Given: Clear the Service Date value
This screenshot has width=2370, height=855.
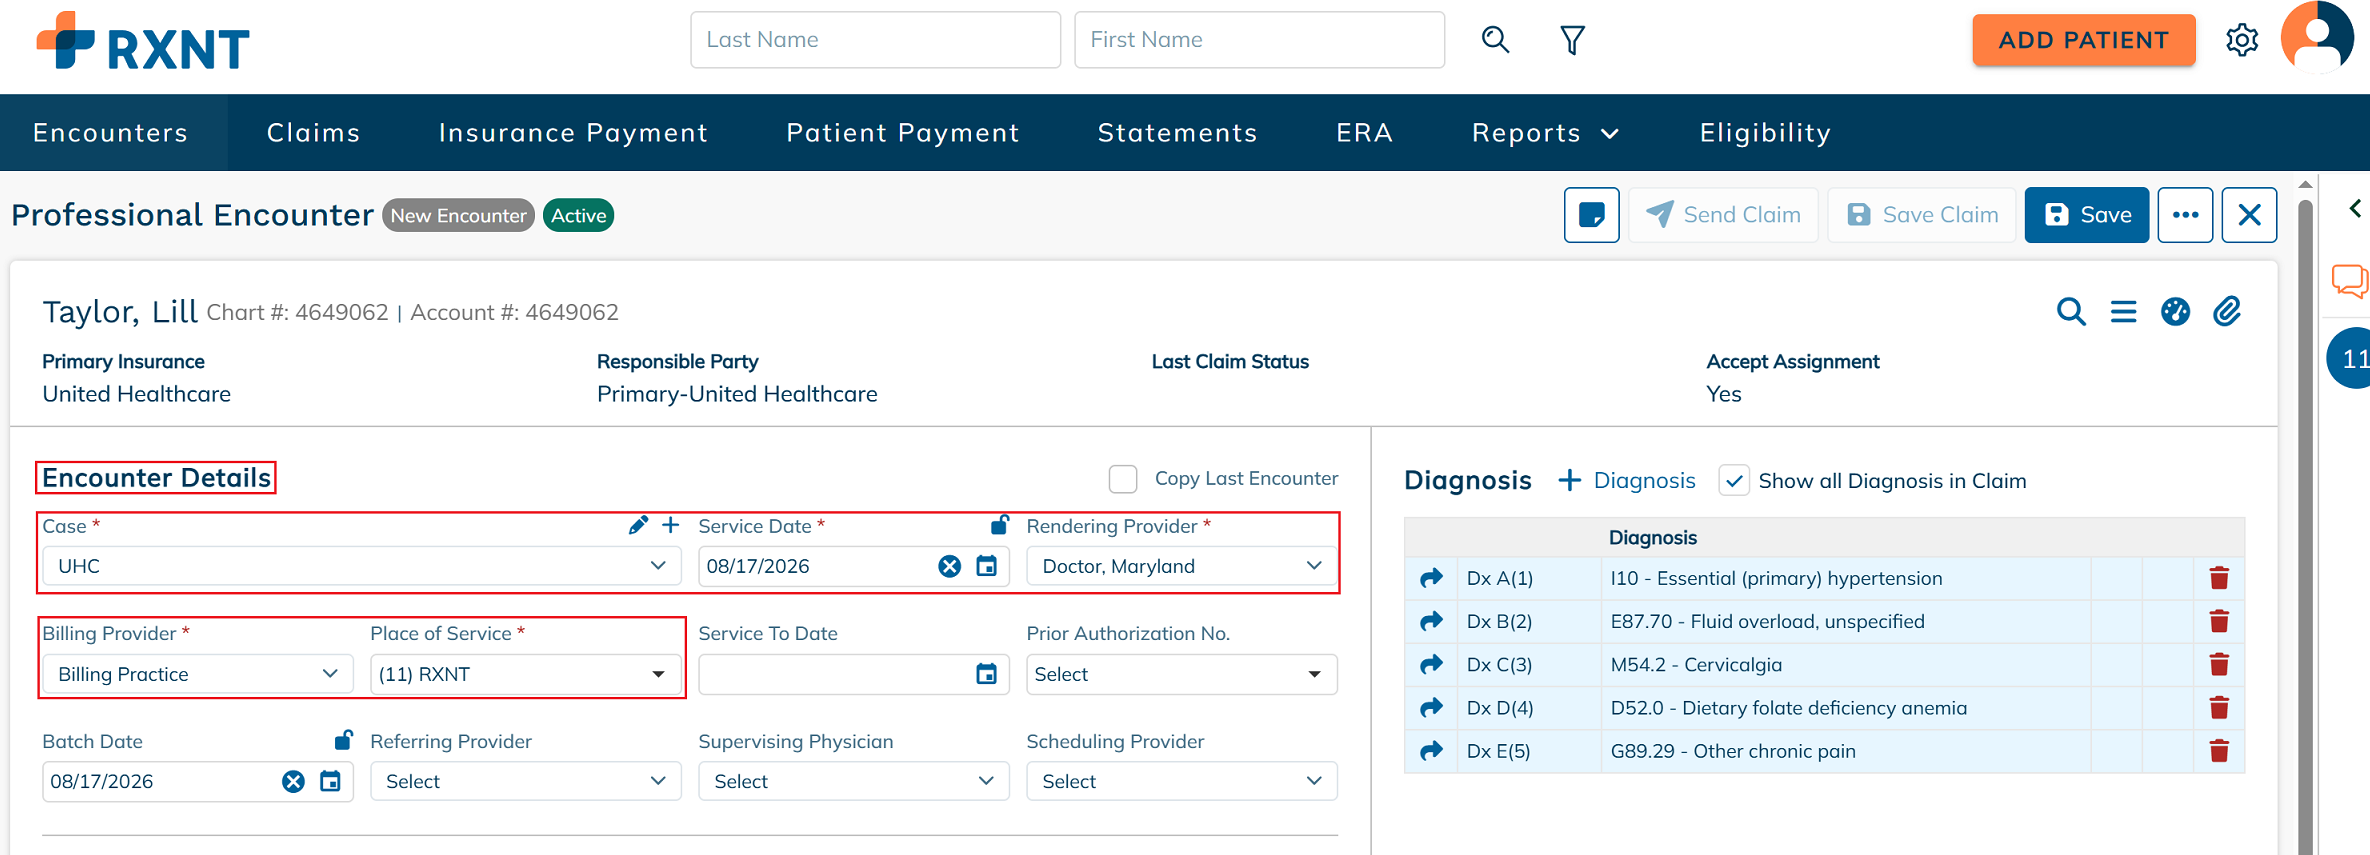Looking at the screenshot, I should pyautogui.click(x=949, y=567).
